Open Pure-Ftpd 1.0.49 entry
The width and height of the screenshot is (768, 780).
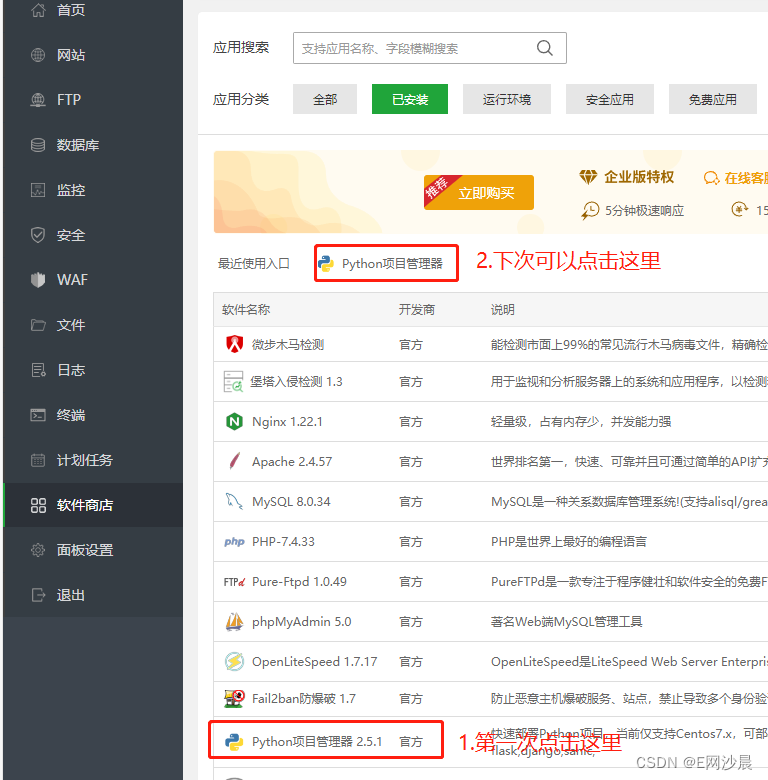[299, 582]
